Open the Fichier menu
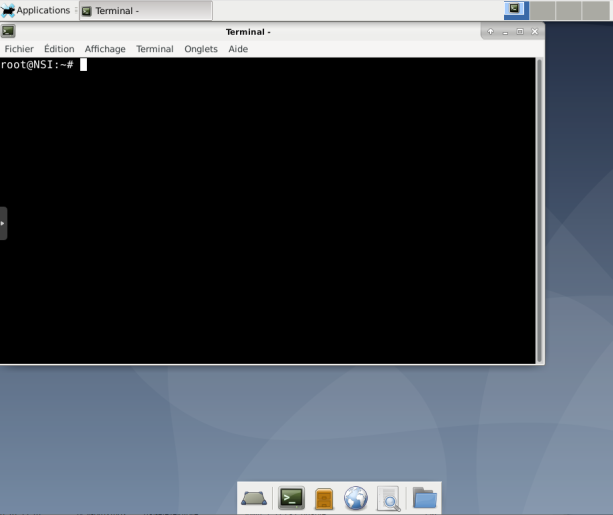This screenshot has width=613, height=515. click(19, 49)
